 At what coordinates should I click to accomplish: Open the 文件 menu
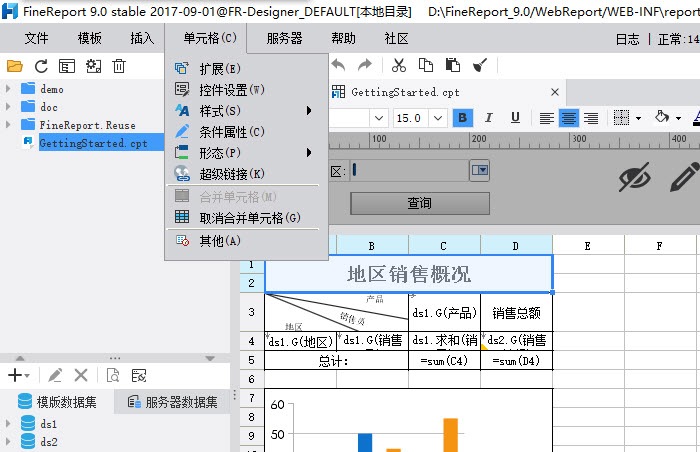36,38
